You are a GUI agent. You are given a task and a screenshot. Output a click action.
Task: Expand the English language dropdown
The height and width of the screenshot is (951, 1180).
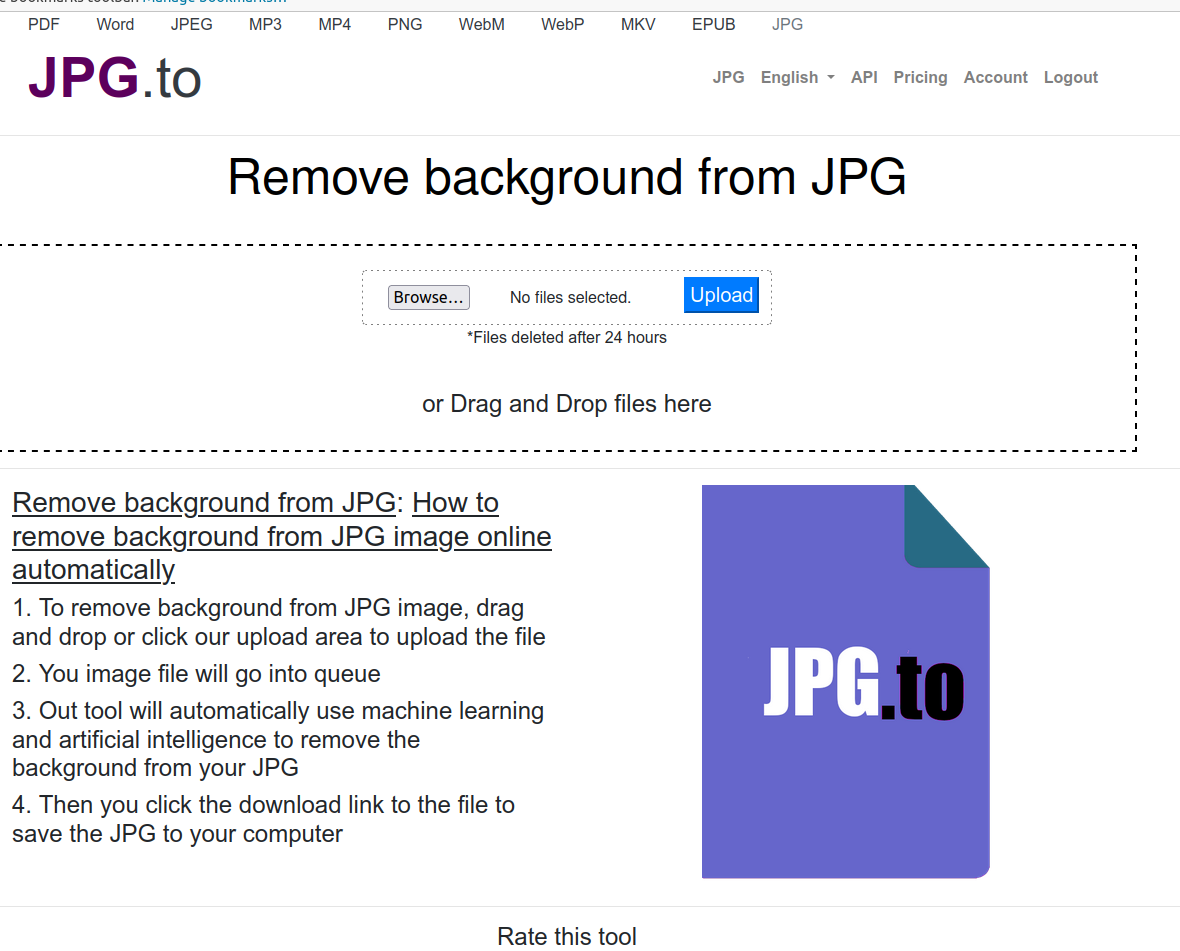797,77
